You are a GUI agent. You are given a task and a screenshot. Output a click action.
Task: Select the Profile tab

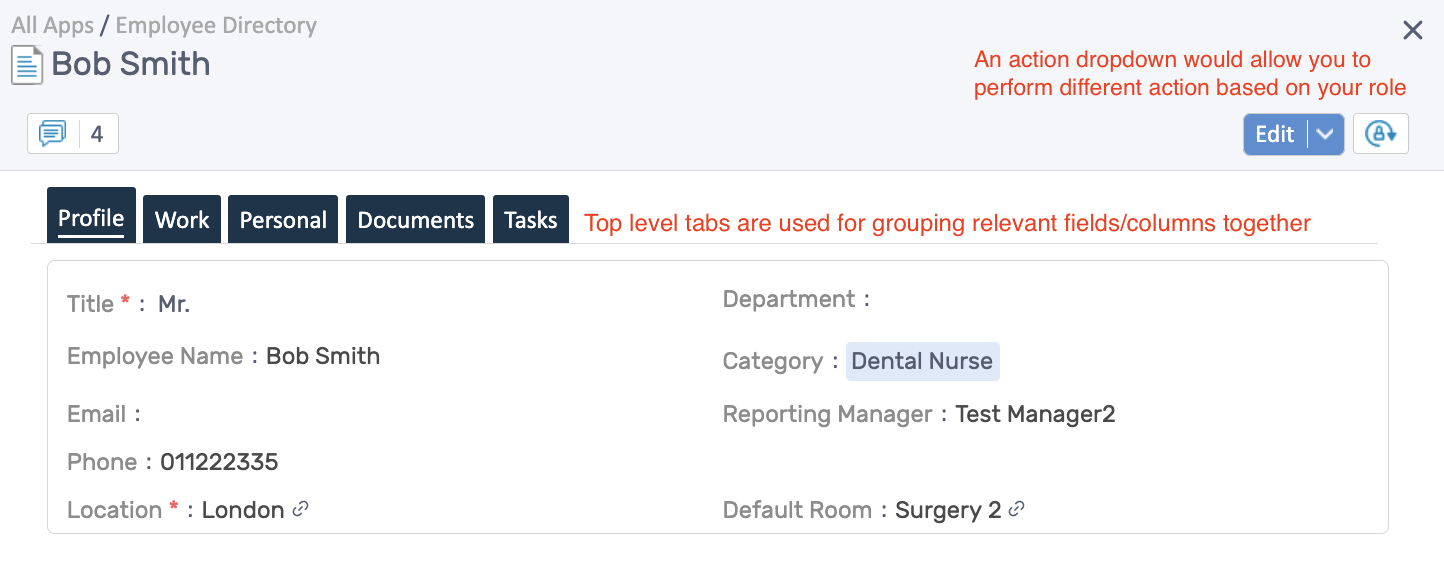coord(91,218)
